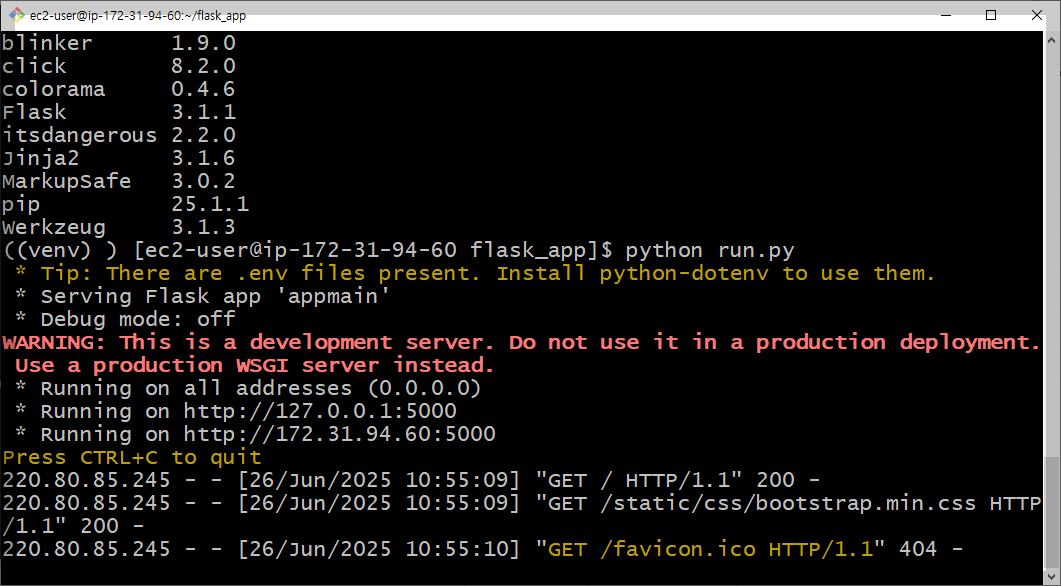Click the Serving Flask app 'appmain' line

tap(202, 296)
